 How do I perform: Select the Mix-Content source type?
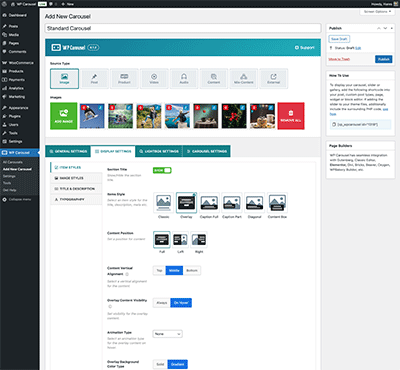244,79
